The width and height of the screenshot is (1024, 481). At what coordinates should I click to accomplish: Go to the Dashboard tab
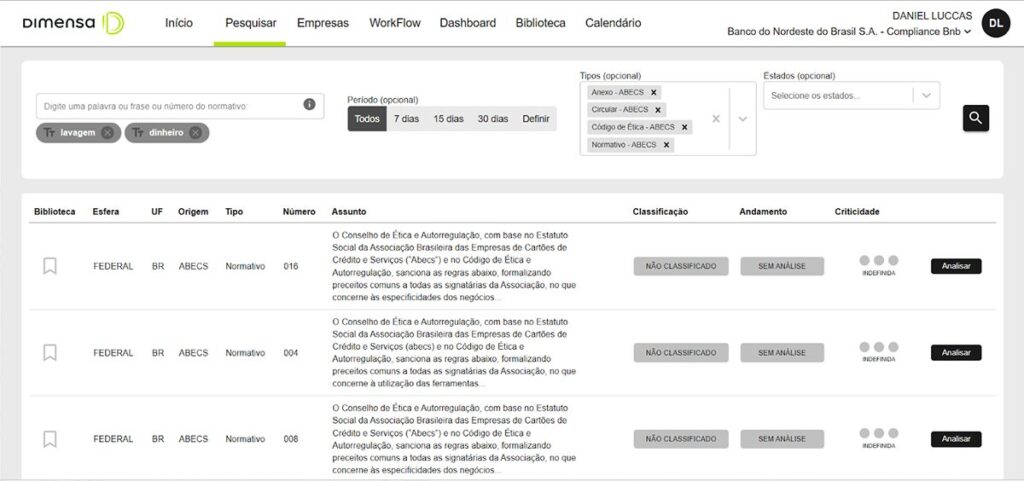(467, 23)
